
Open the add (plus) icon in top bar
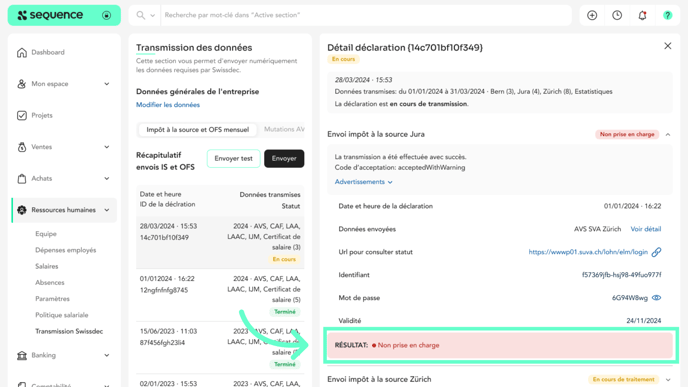[592, 15]
